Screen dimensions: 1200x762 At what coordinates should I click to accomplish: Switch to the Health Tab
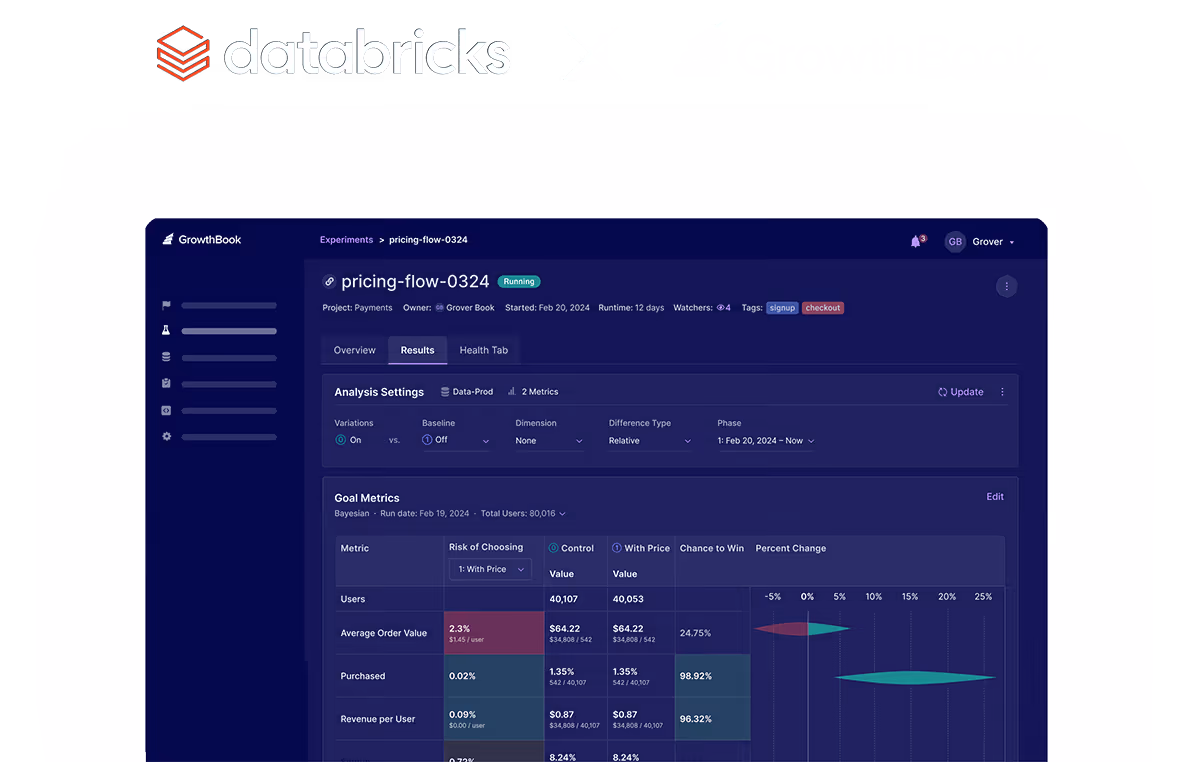point(484,350)
